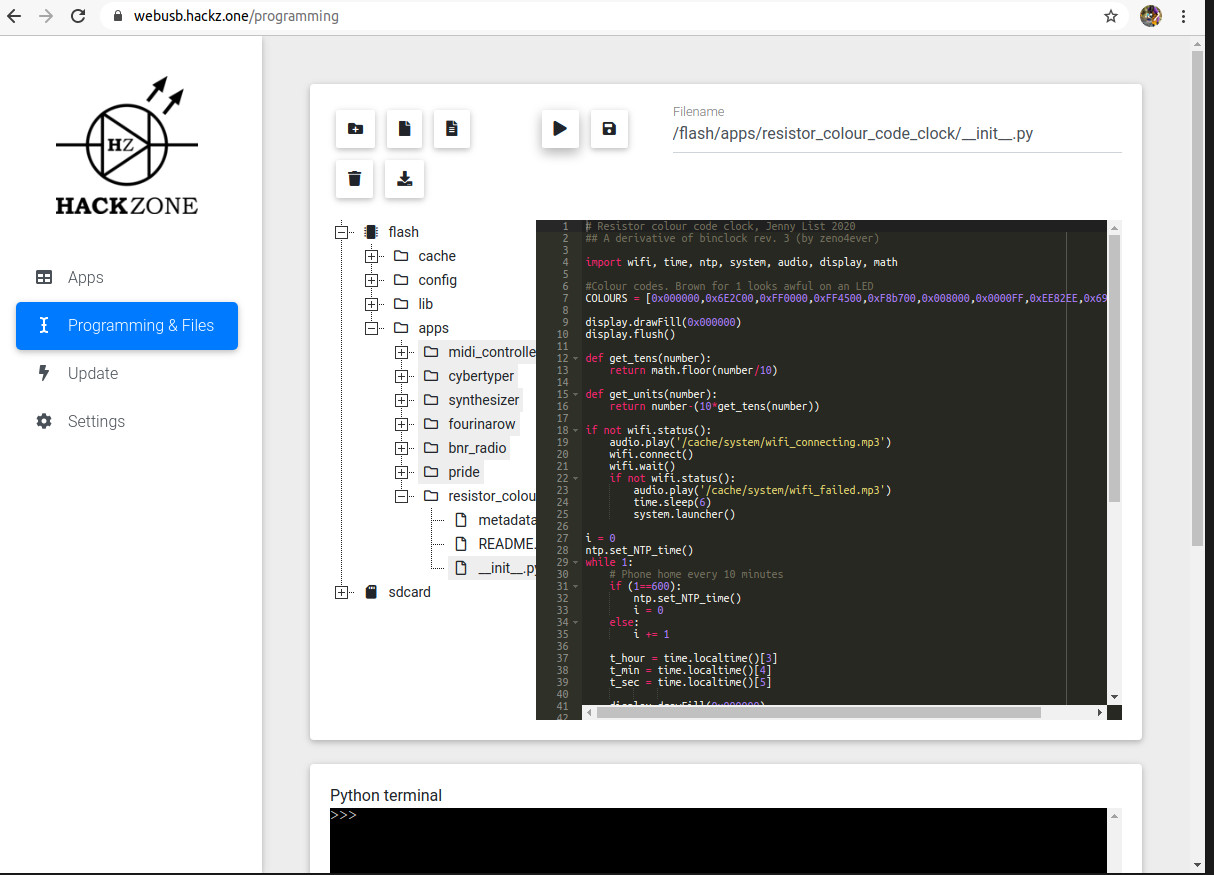Image resolution: width=1214 pixels, height=875 pixels.
Task: Expand the sdcard node
Action: click(342, 592)
